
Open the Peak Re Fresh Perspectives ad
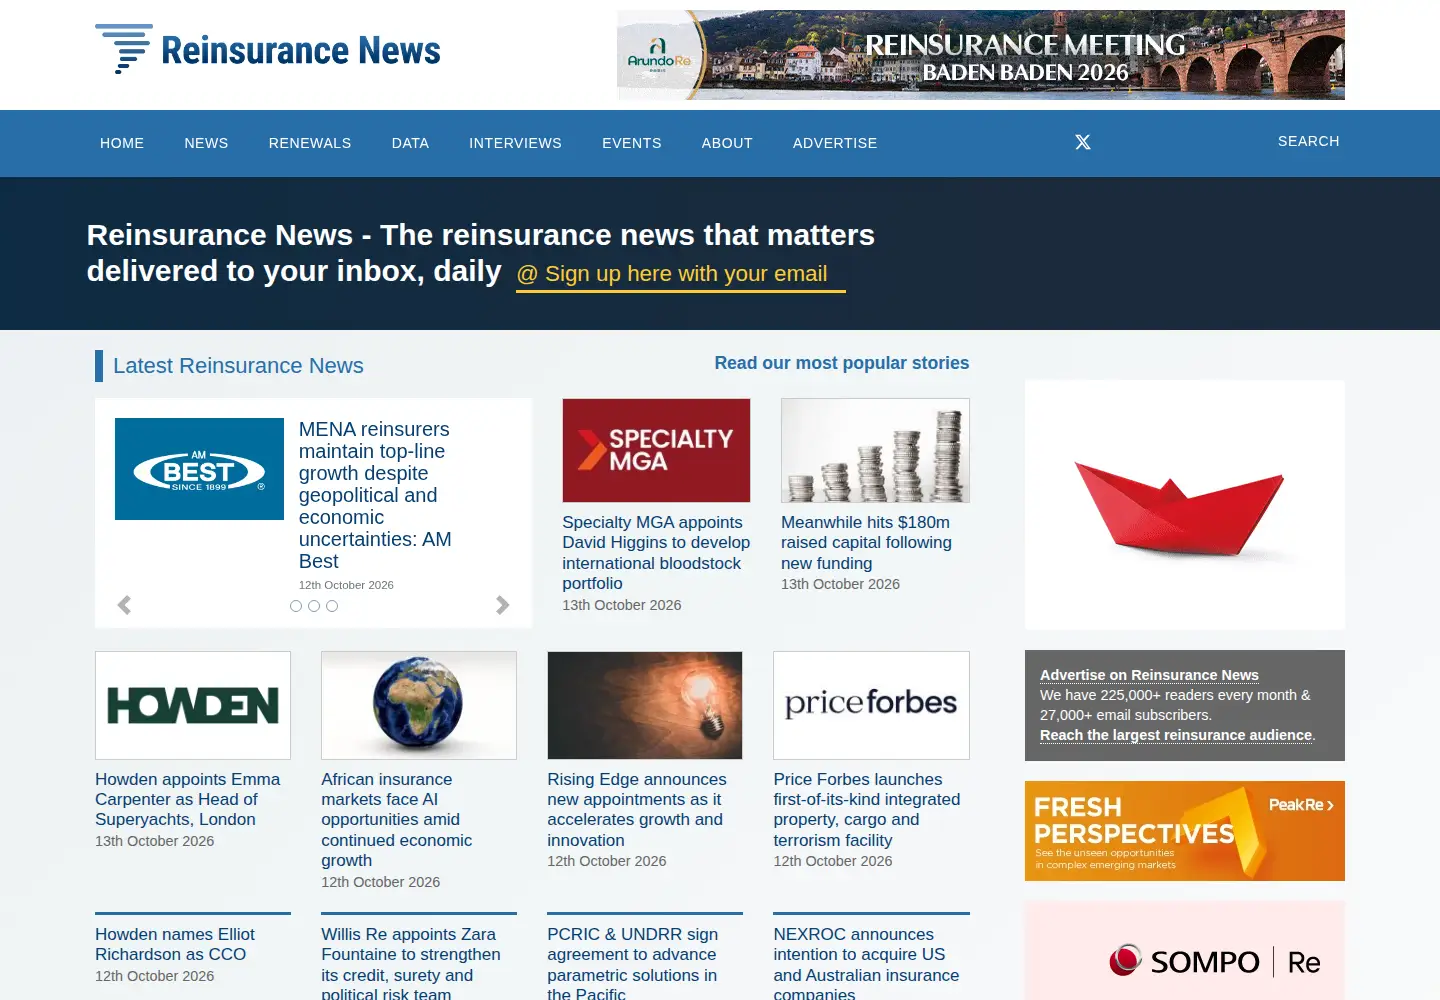pyautogui.click(x=1185, y=831)
